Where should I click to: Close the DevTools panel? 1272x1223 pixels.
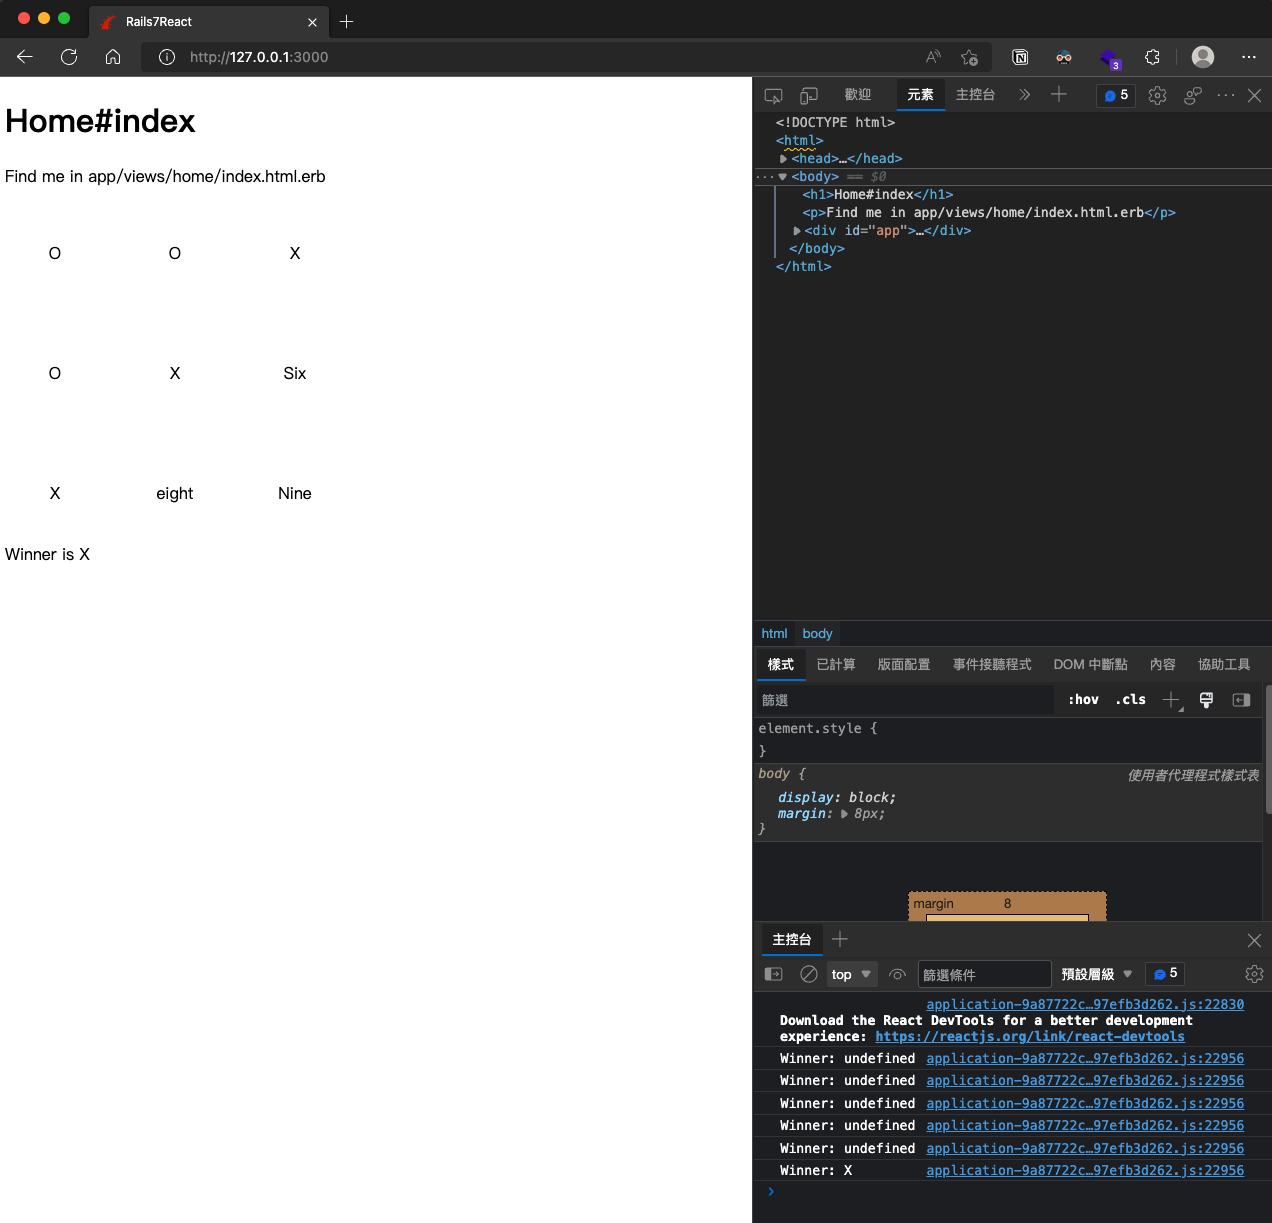pyautogui.click(x=1254, y=95)
